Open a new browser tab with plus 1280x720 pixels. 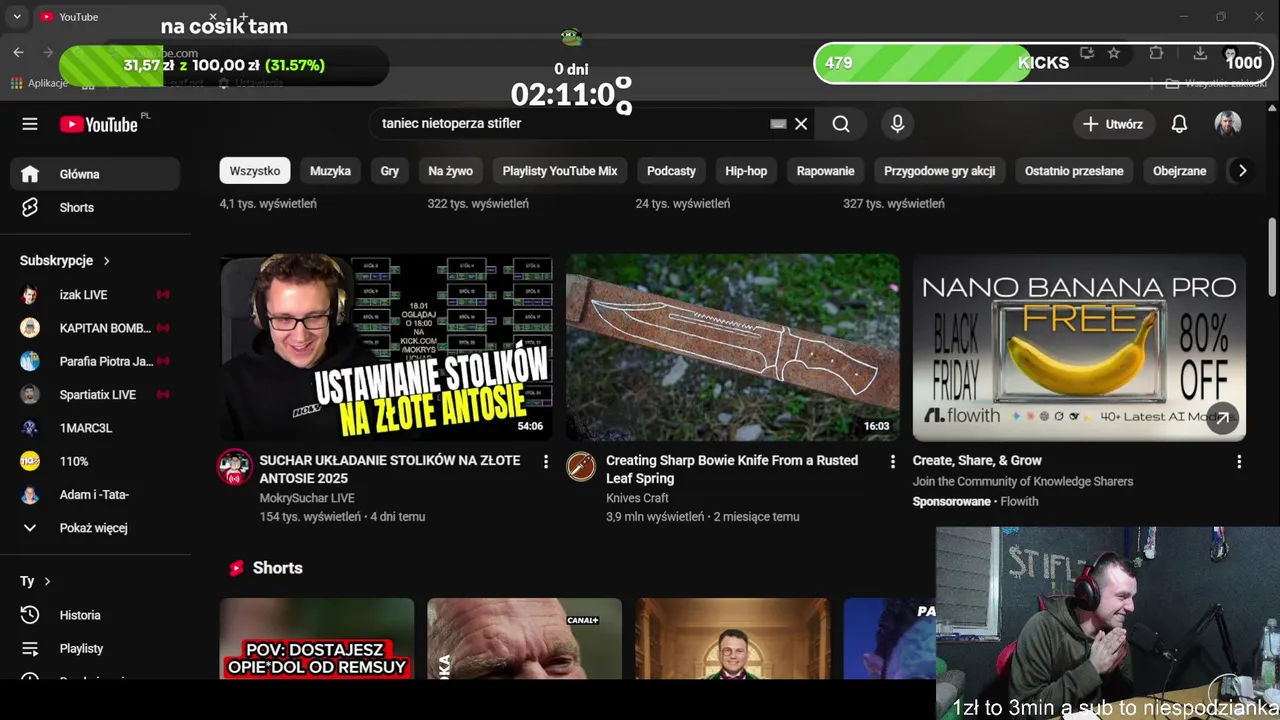tap(243, 17)
